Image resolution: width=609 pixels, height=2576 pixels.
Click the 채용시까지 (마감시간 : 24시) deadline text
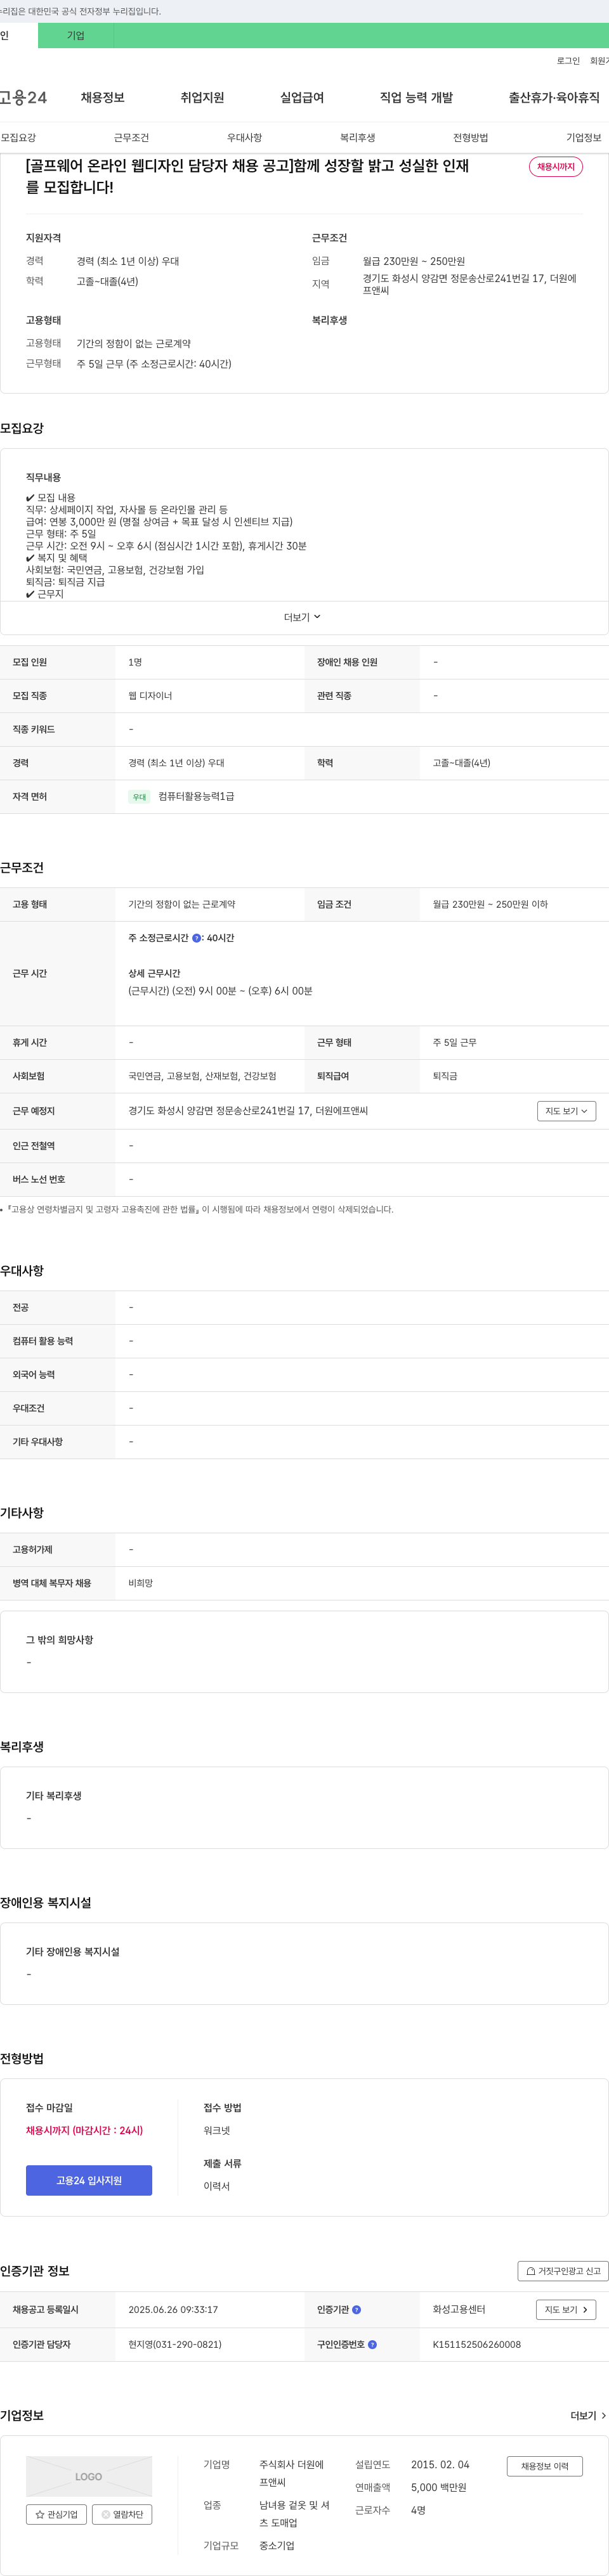(x=84, y=2130)
